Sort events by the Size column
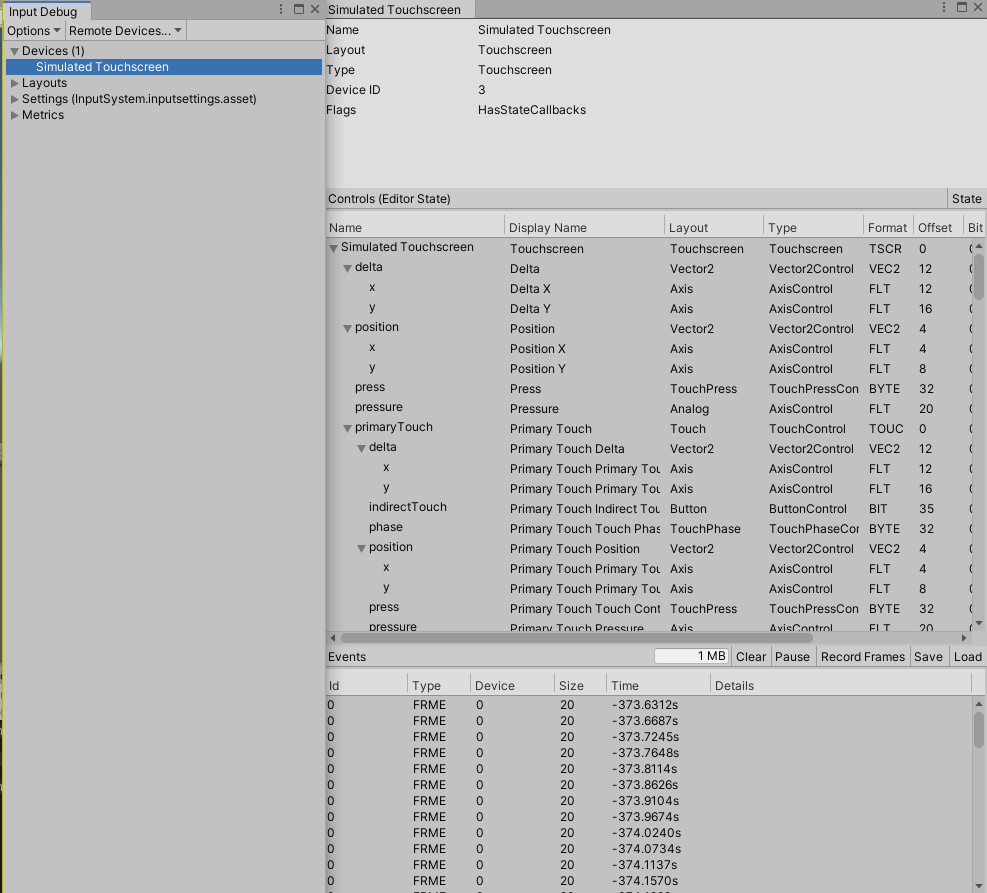The width and height of the screenshot is (987, 893). [x=580, y=686]
